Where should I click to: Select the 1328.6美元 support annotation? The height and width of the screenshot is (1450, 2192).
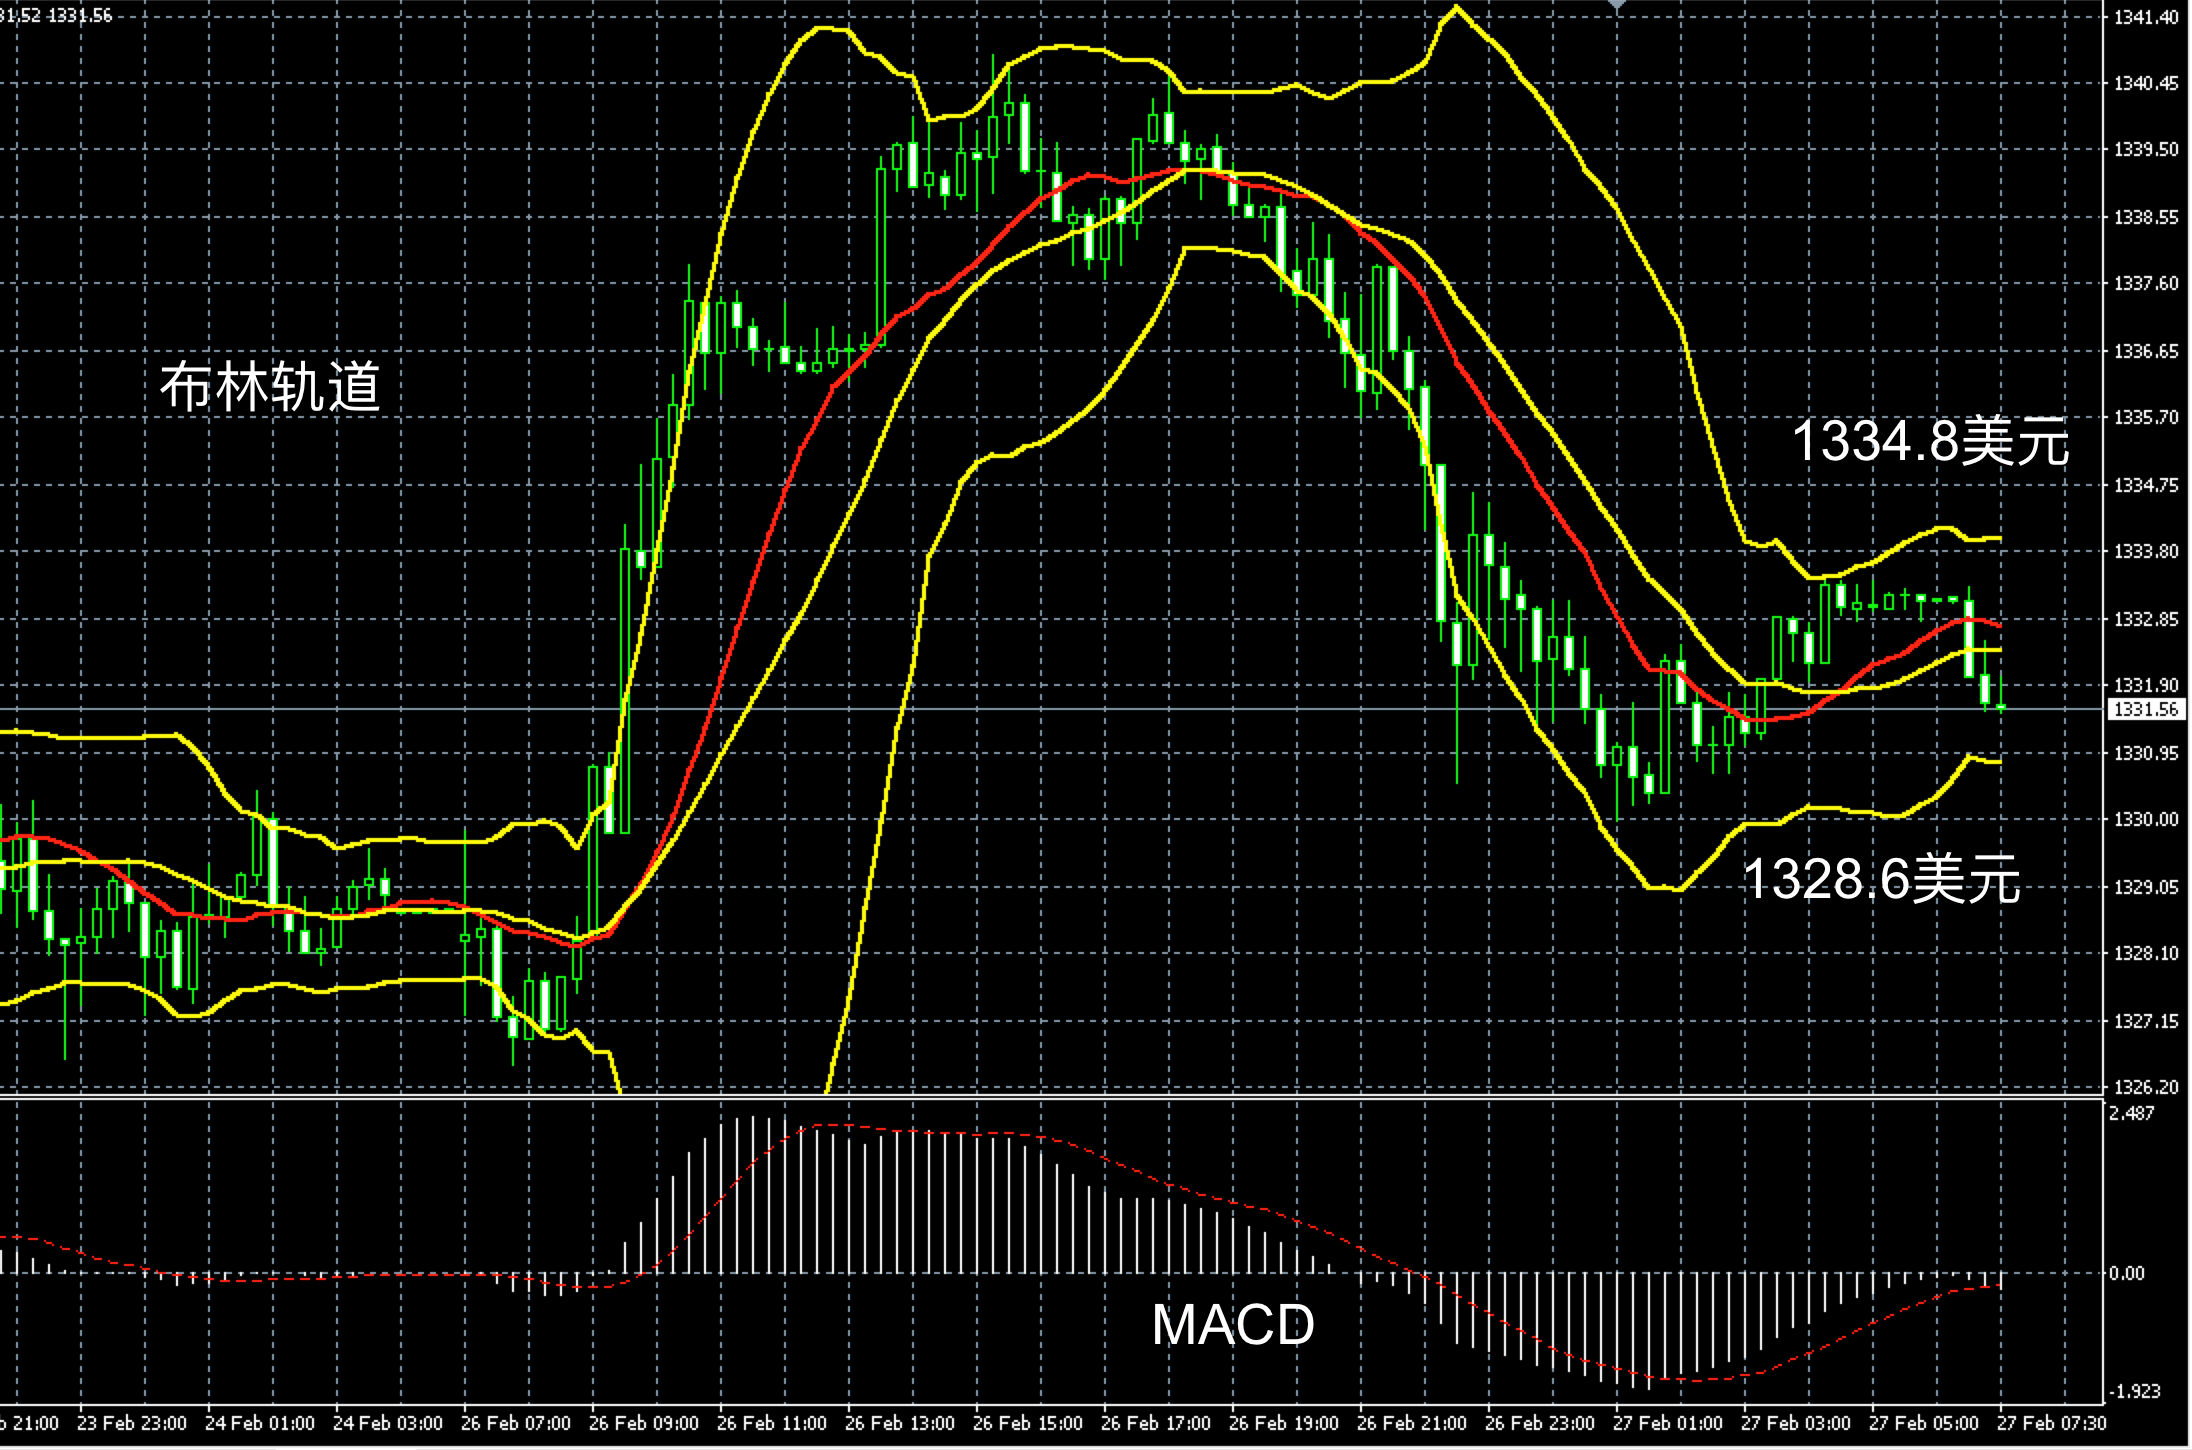coord(1882,880)
